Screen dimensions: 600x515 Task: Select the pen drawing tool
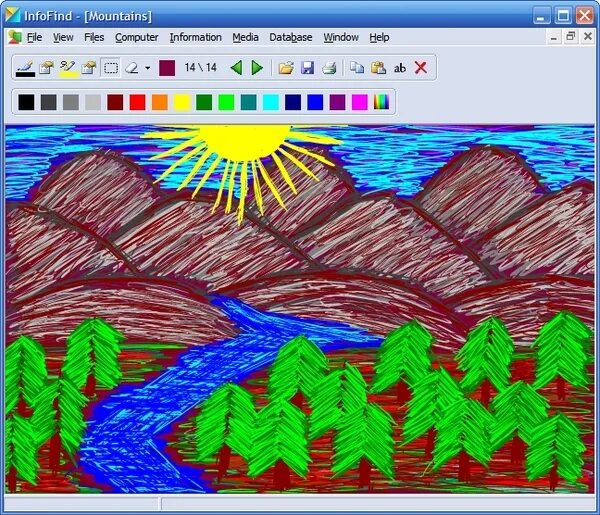point(25,68)
